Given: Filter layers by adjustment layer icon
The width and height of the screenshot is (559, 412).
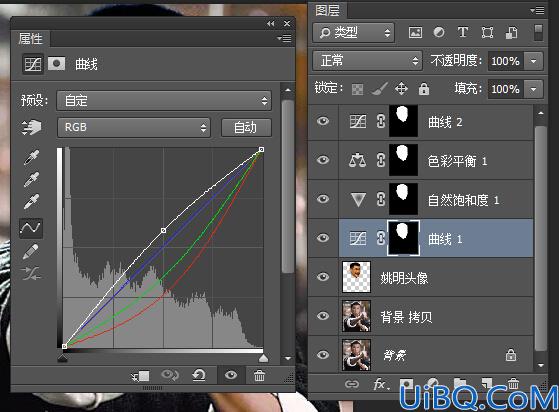Looking at the screenshot, I should 439,32.
